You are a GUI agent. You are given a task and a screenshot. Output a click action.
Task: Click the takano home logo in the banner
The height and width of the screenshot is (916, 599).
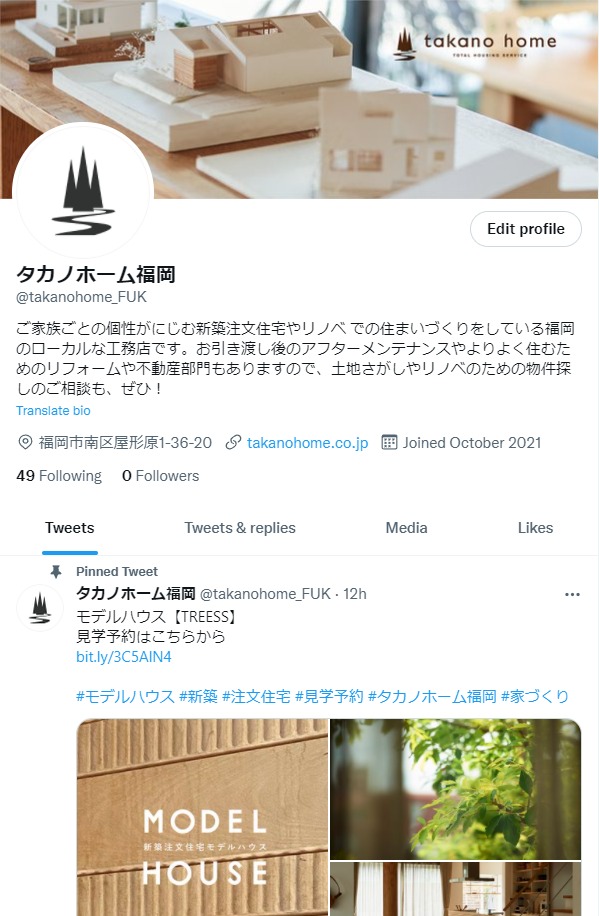(x=476, y=44)
